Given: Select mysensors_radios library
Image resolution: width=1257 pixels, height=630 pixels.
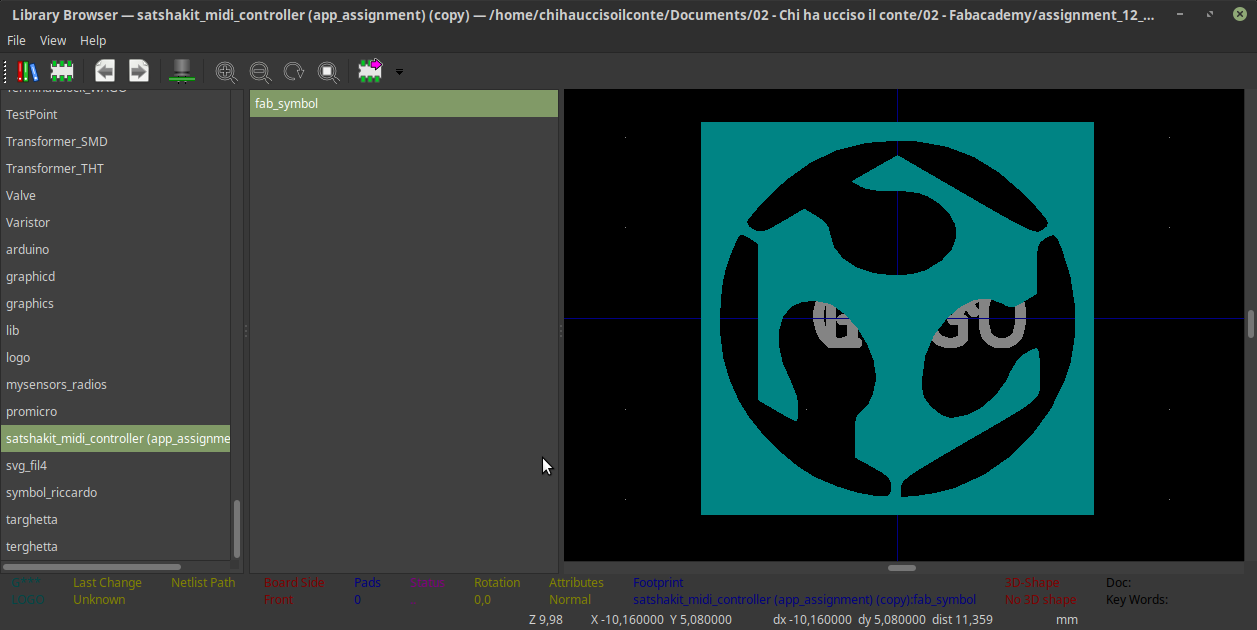Looking at the screenshot, I should 115,385.
